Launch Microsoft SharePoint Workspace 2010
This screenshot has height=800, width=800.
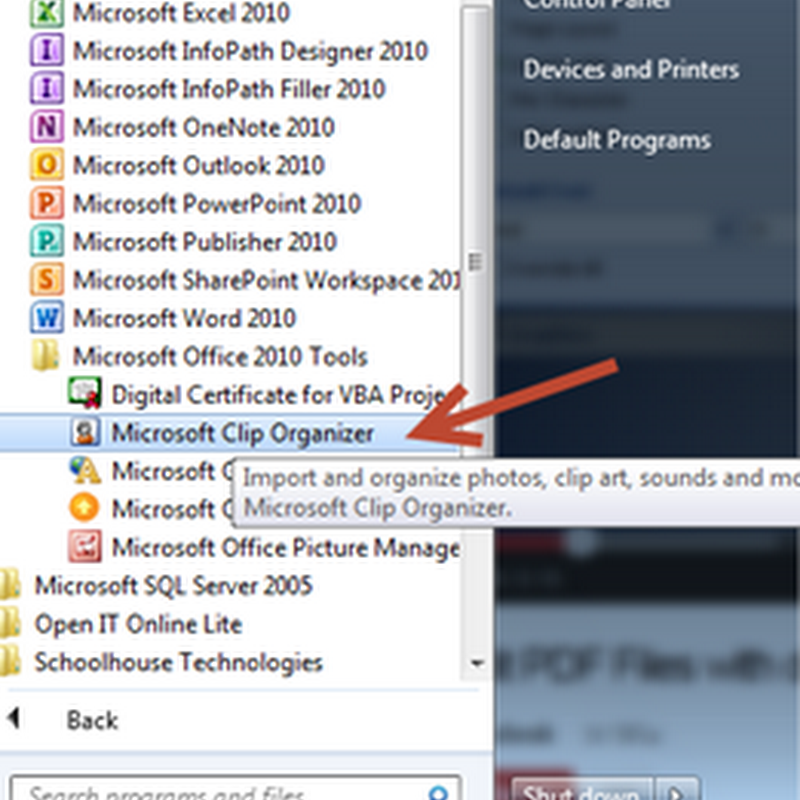click(267, 280)
